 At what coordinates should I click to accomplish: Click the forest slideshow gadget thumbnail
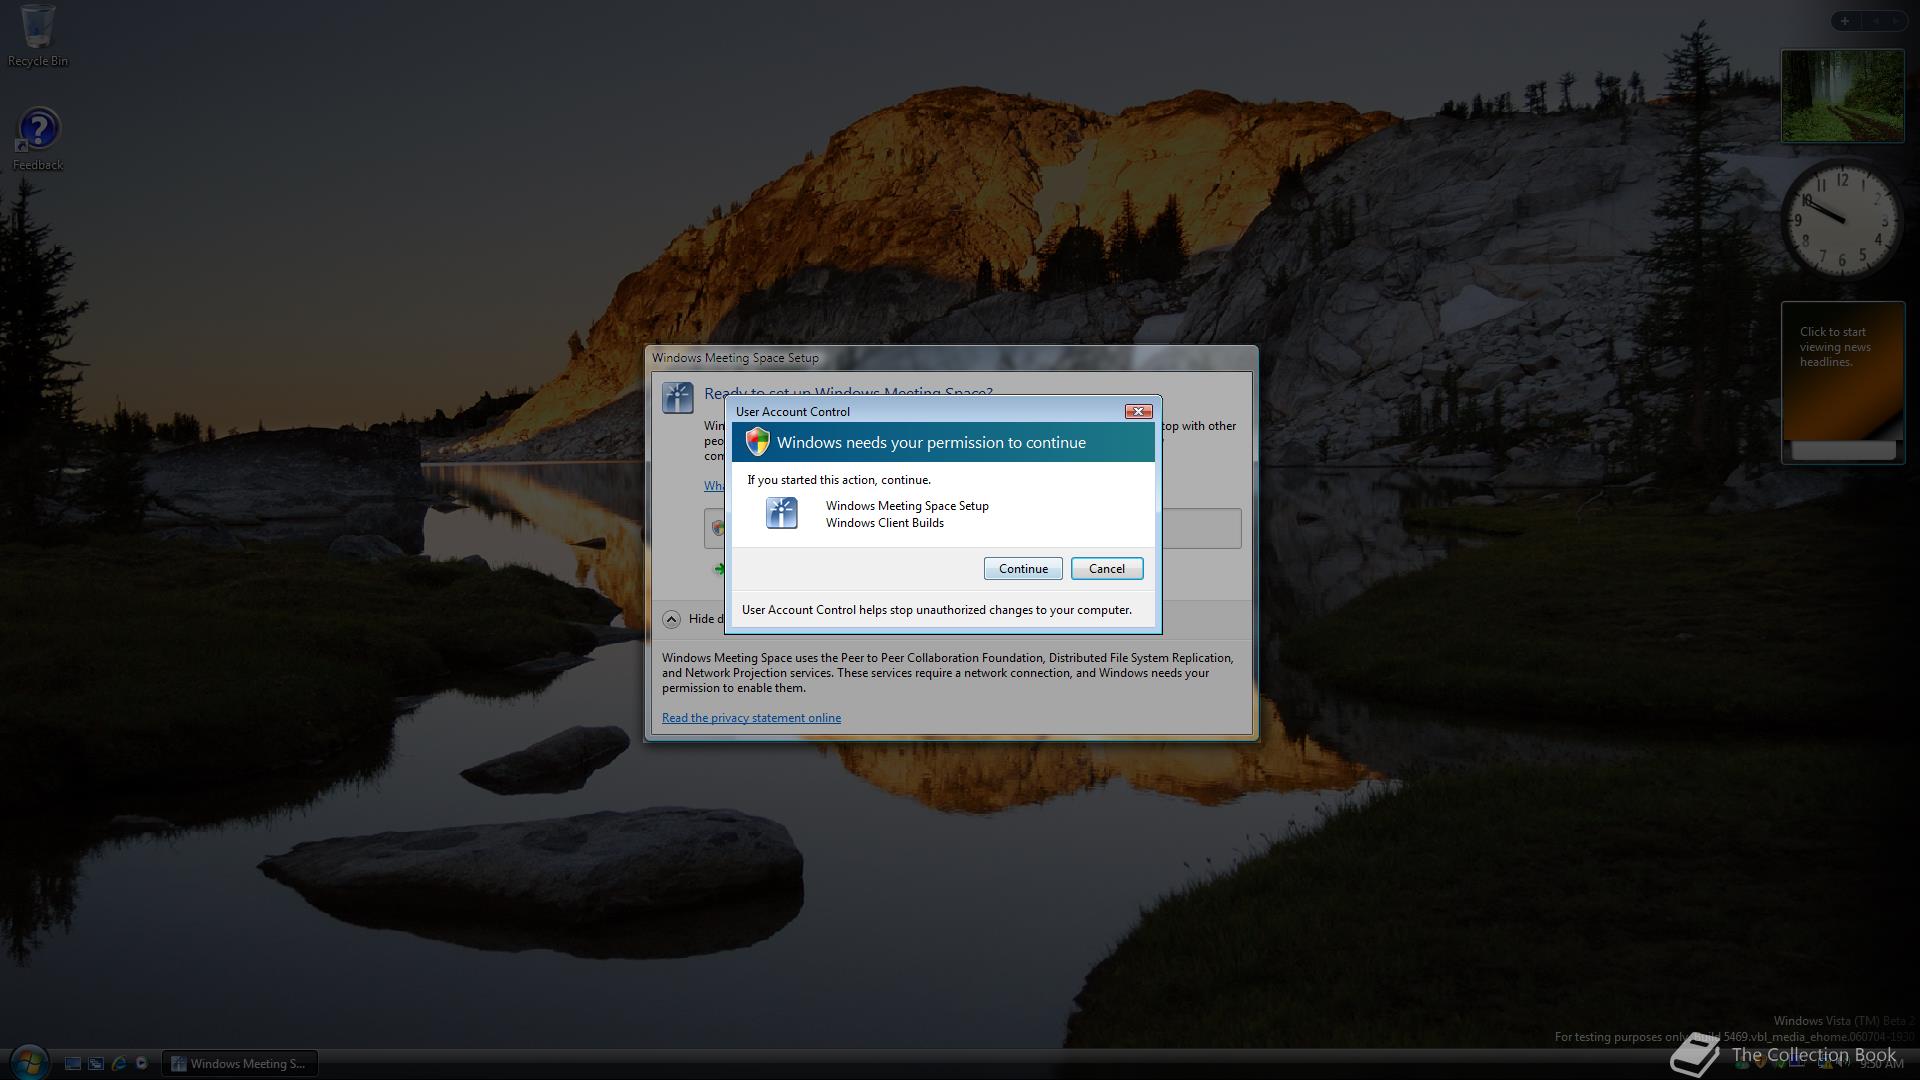pyautogui.click(x=1842, y=96)
